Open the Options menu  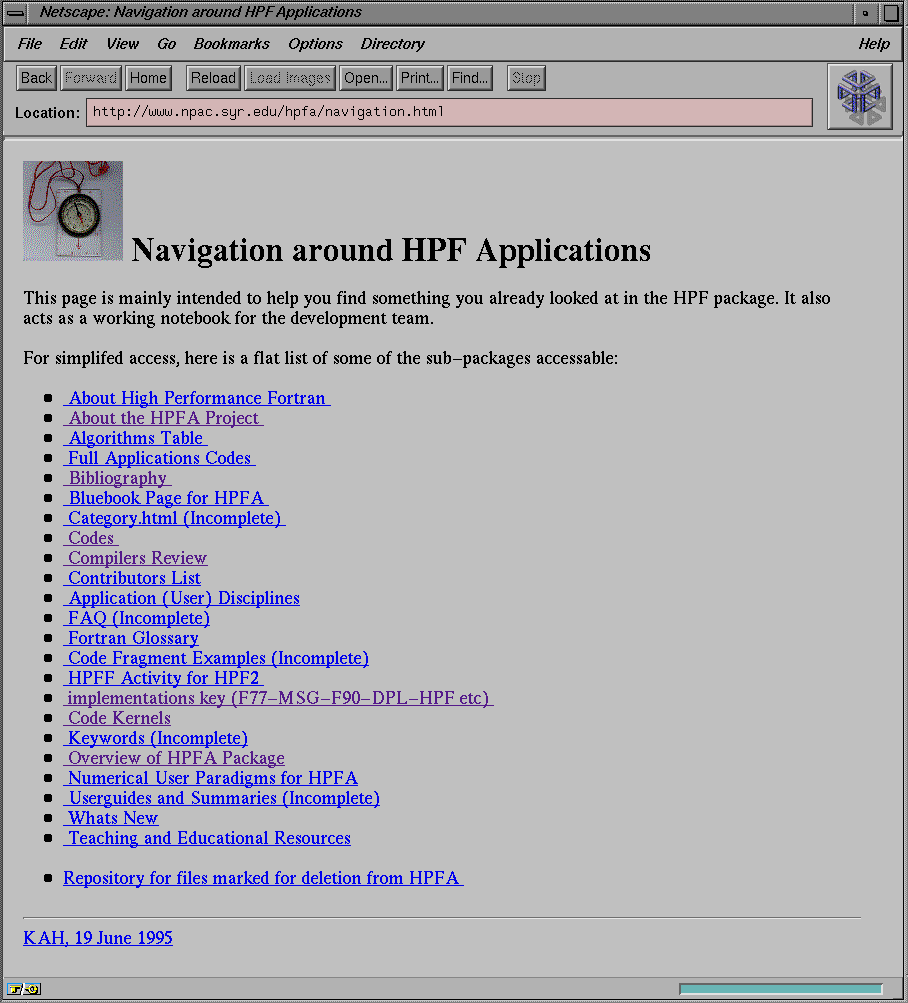pyautogui.click(x=315, y=43)
